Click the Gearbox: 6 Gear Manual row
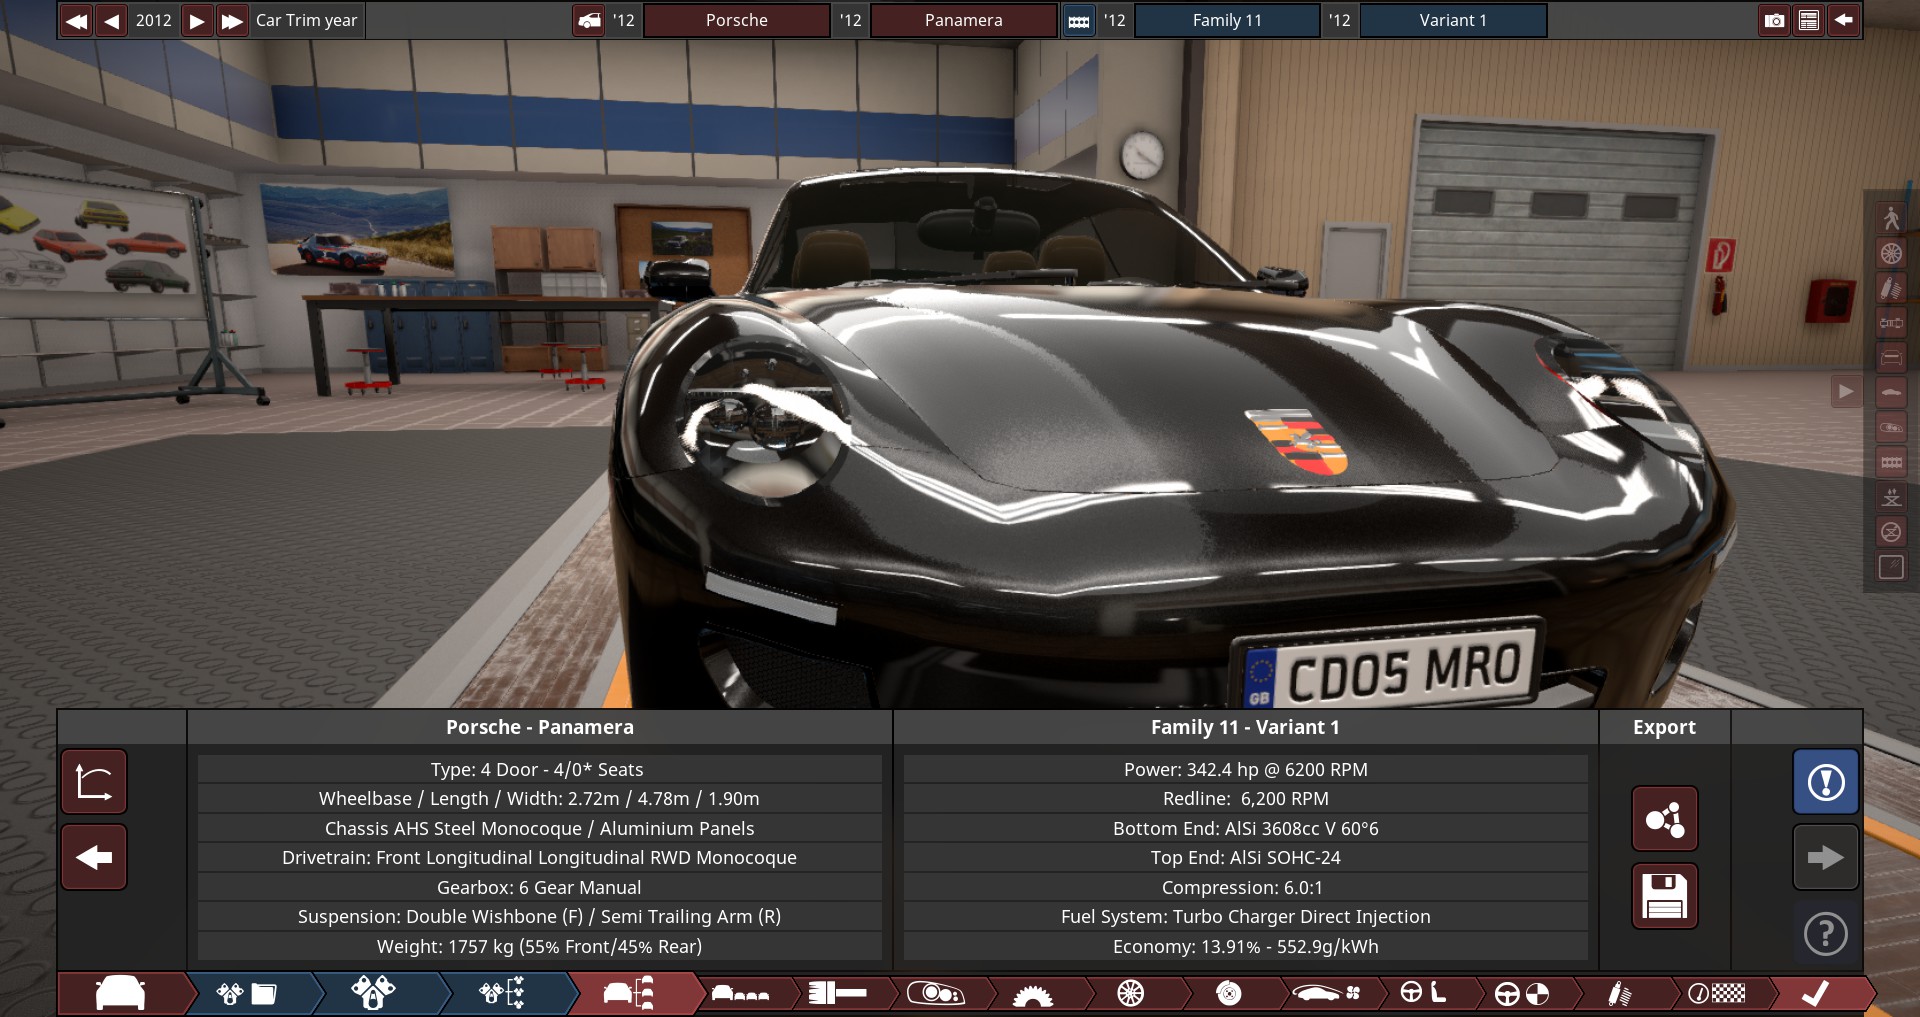 (540, 887)
